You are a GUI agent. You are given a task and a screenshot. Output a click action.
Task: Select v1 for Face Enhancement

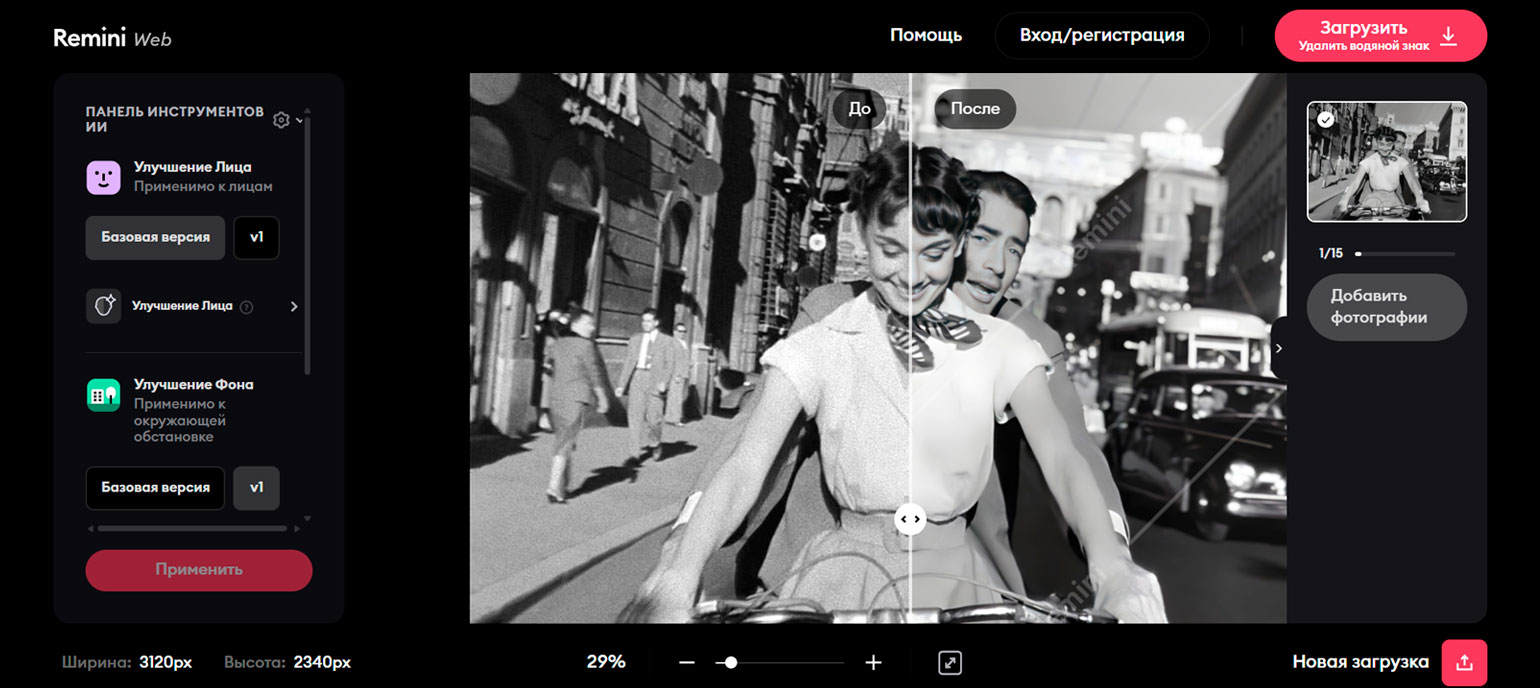[x=256, y=237]
